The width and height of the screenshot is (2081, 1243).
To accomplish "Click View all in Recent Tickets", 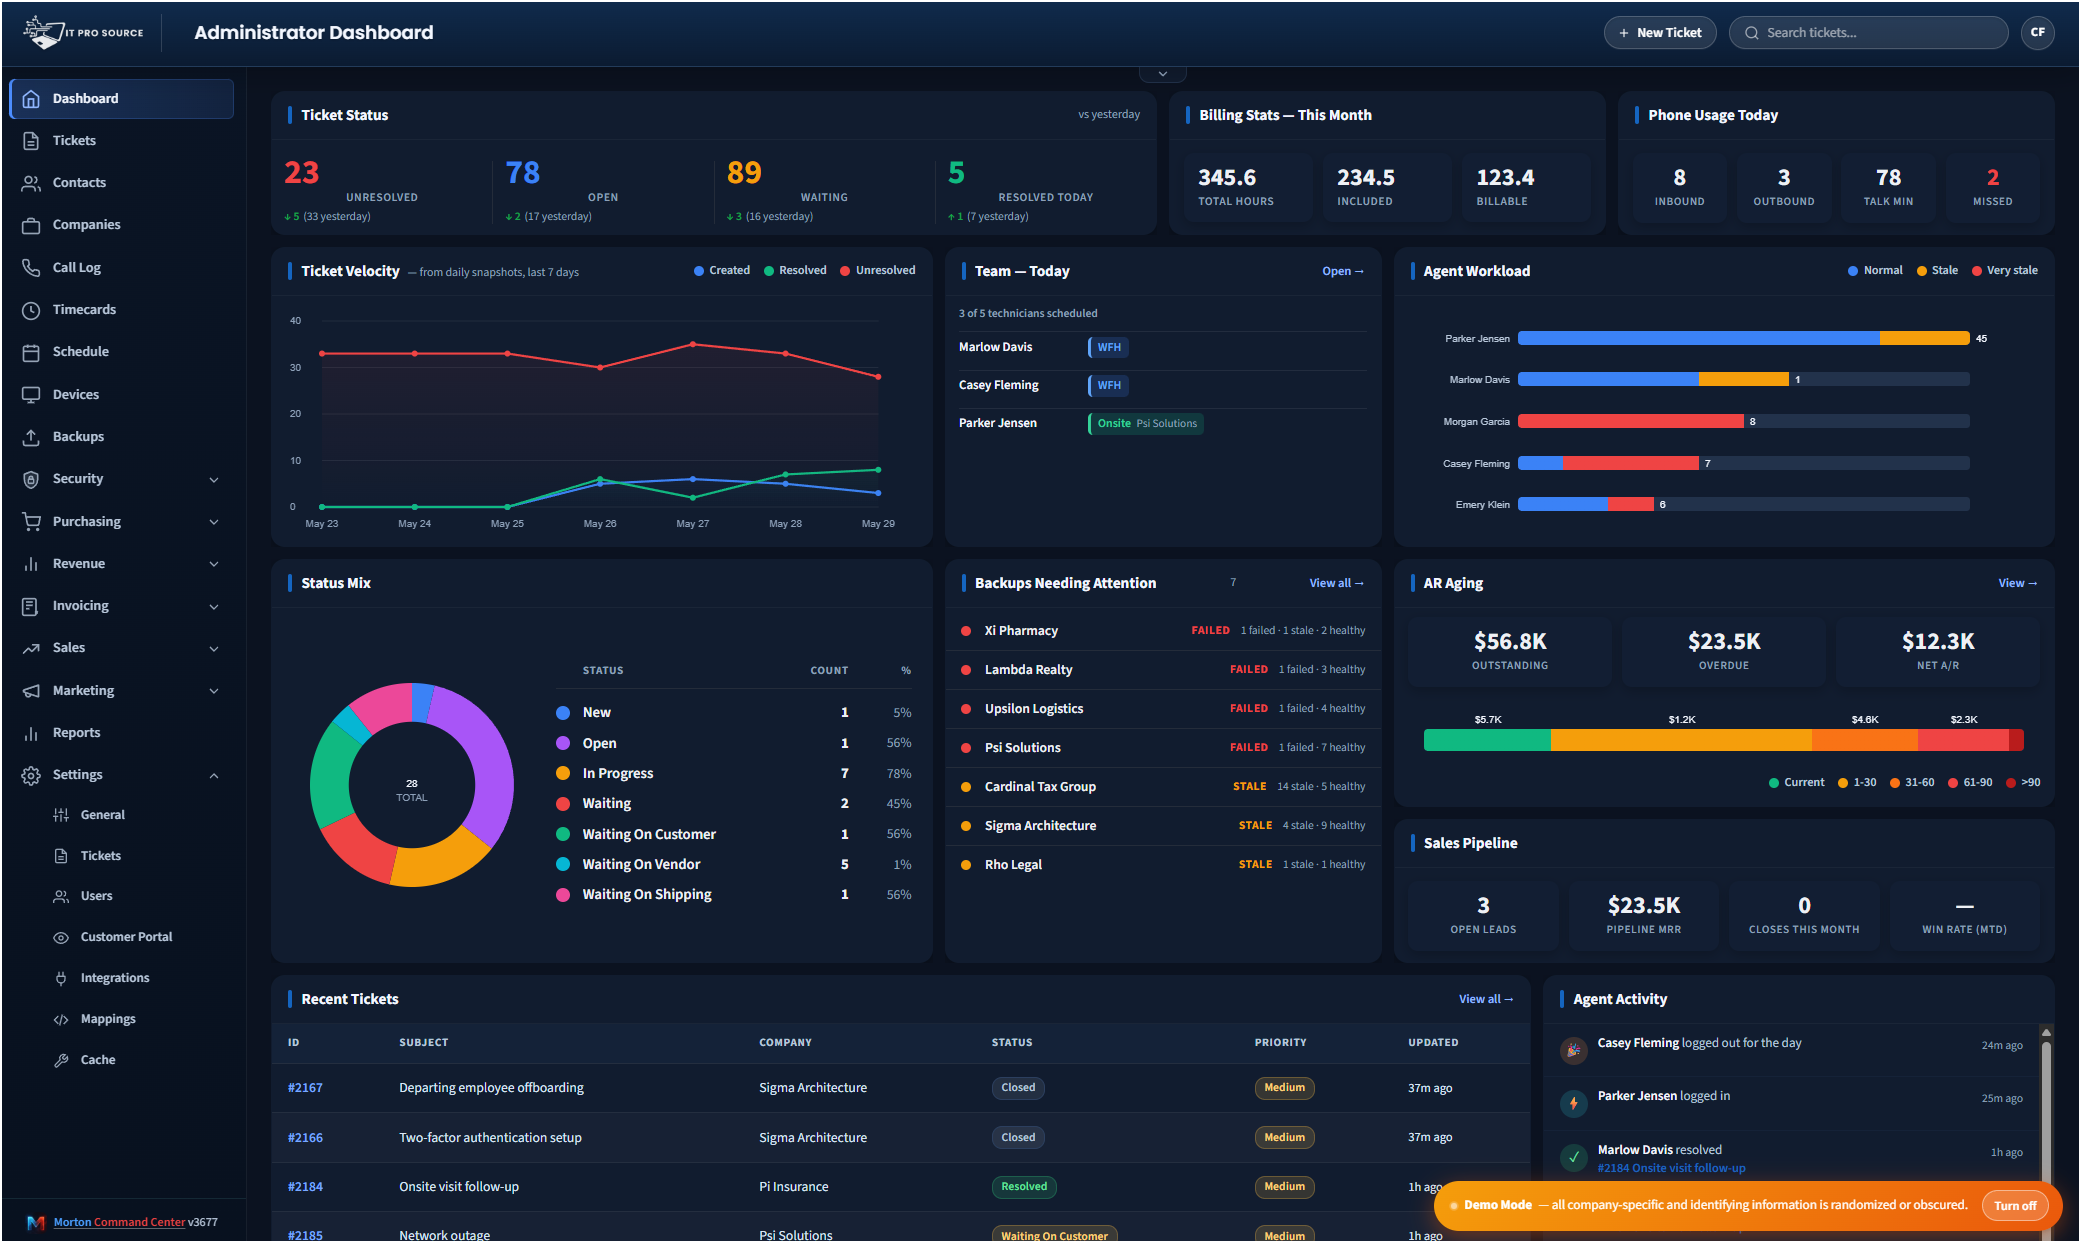I will pos(1486,999).
